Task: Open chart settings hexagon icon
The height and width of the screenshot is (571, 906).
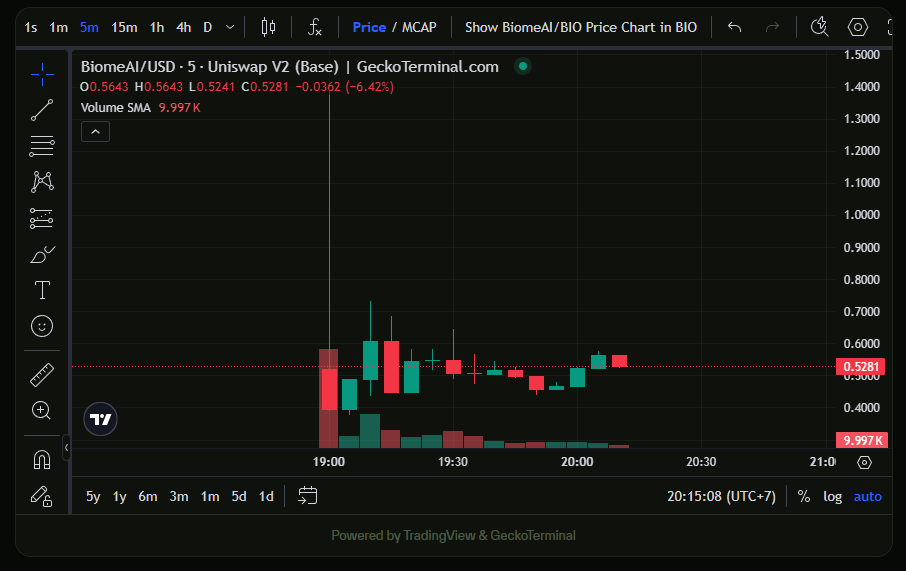Action: 857,27
